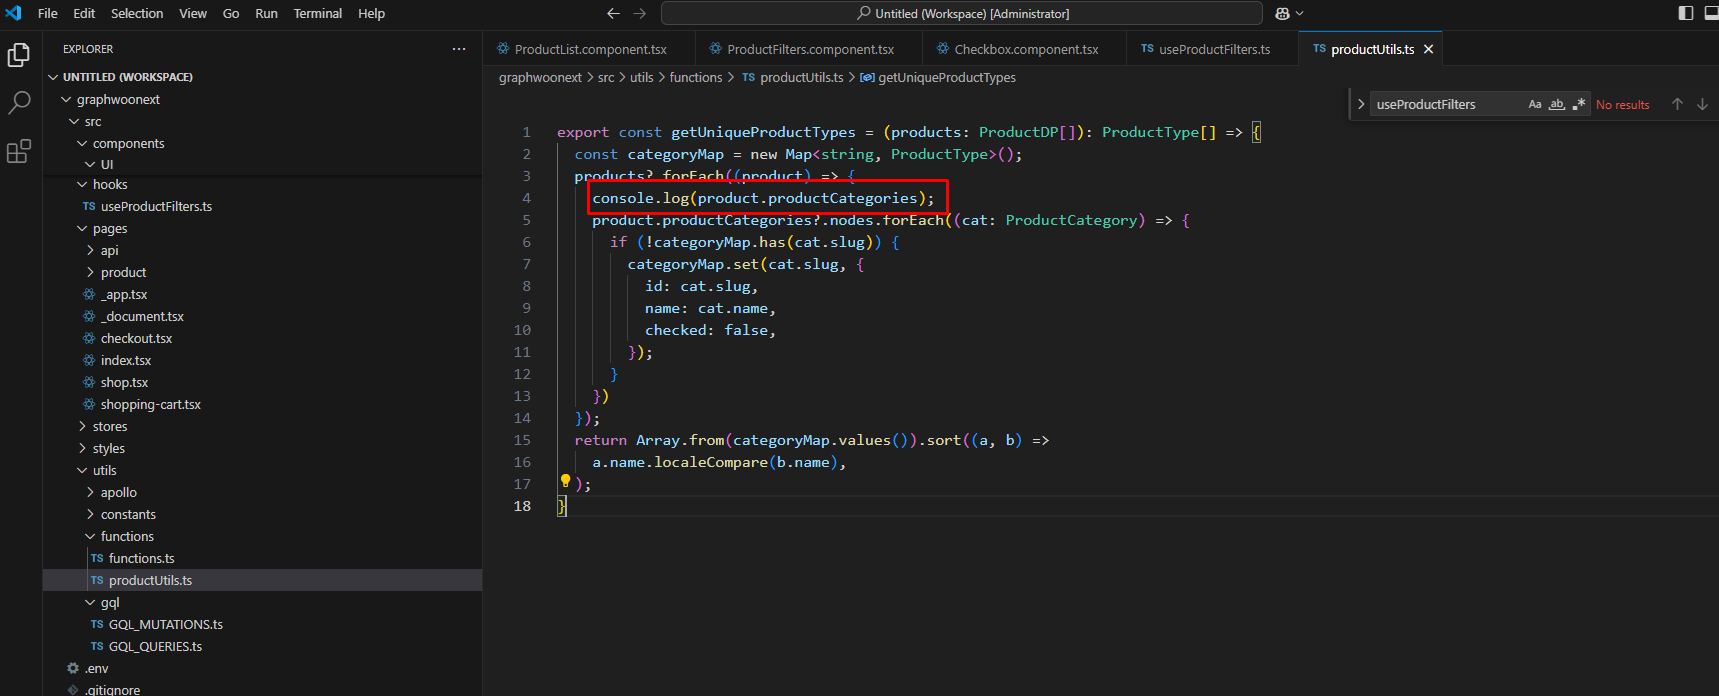Toggle Match Case in find widget
The height and width of the screenshot is (696, 1719).
[1535, 104]
